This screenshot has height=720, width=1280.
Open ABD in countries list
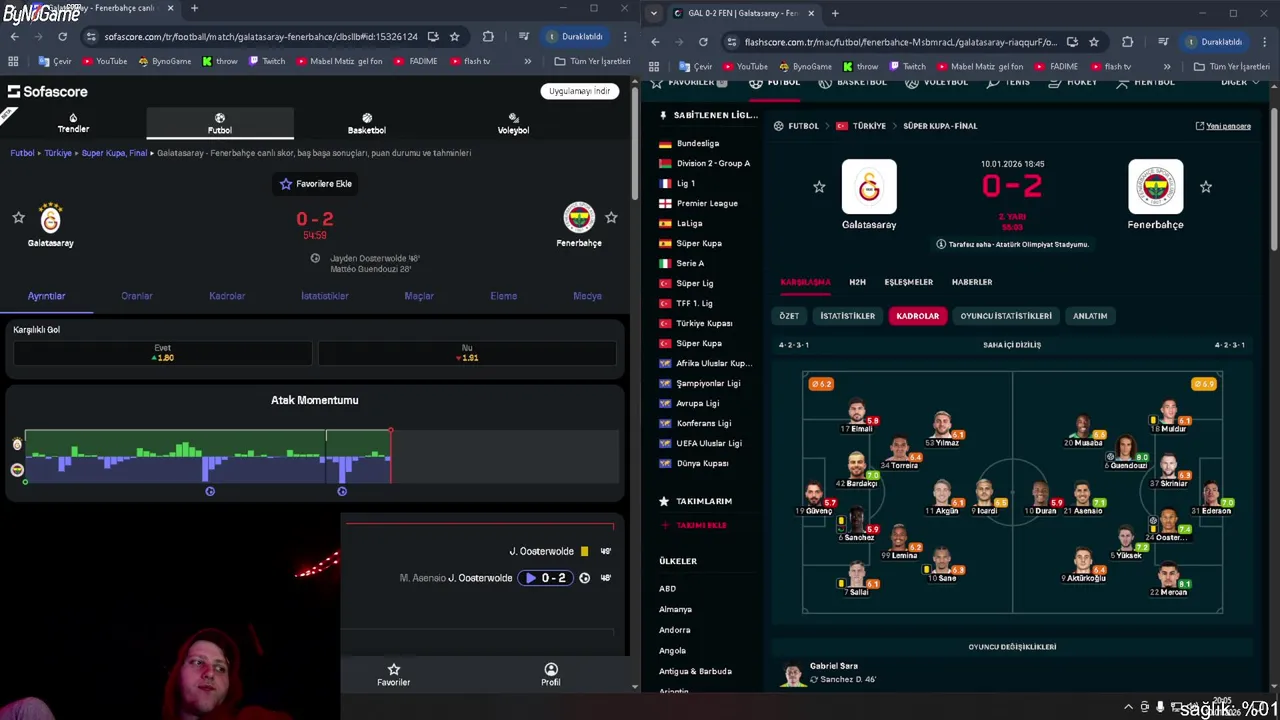click(x=667, y=589)
